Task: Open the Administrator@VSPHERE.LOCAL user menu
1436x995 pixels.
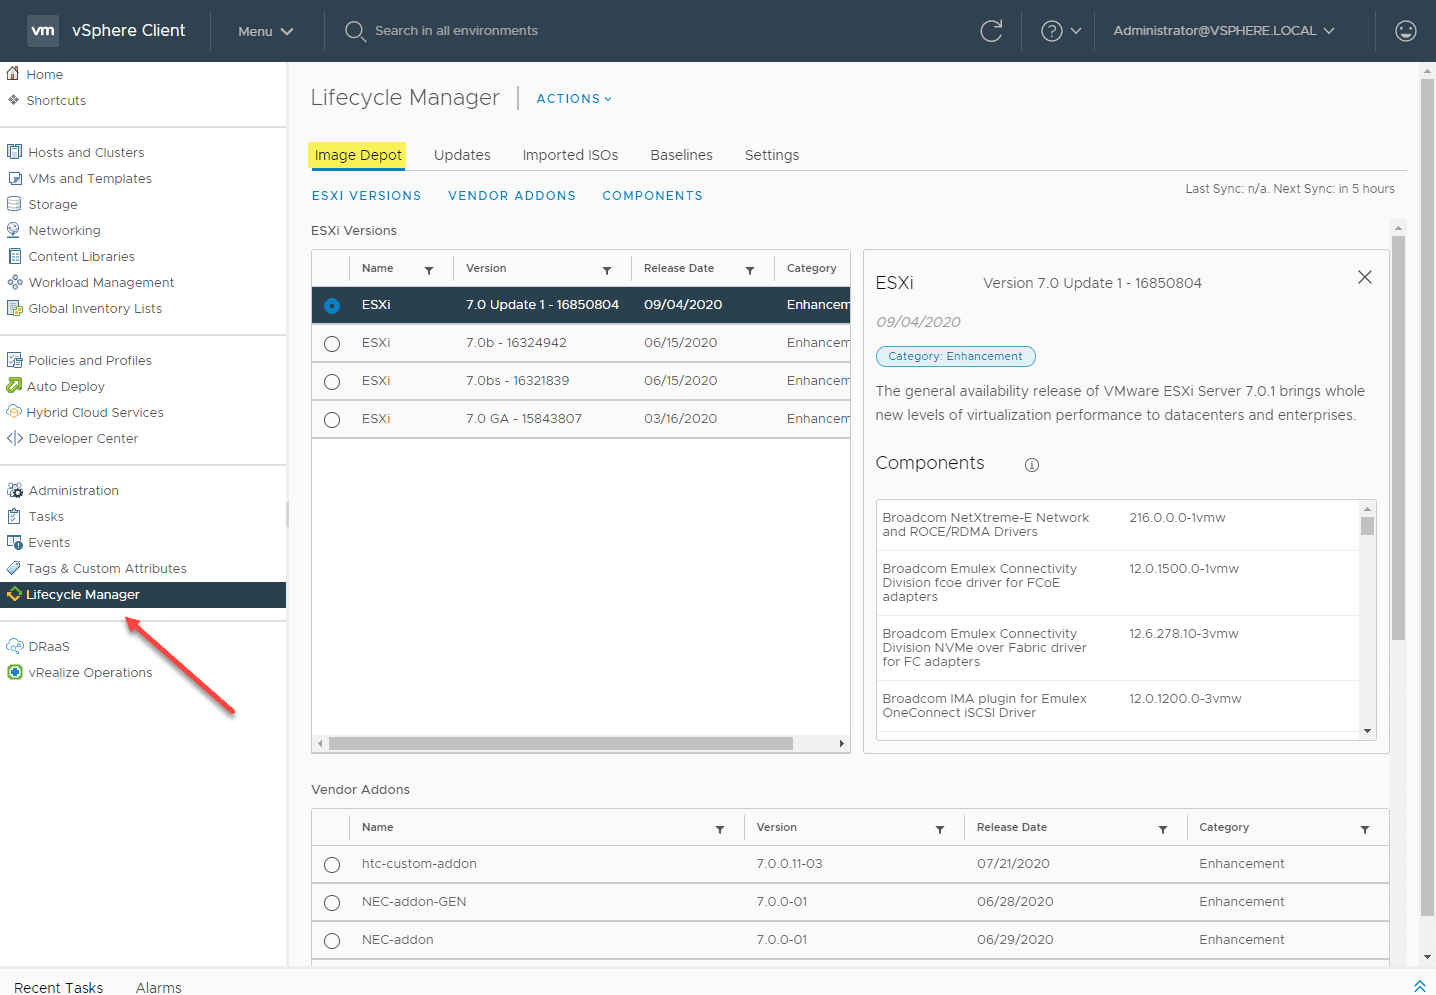Action: 1223,31
